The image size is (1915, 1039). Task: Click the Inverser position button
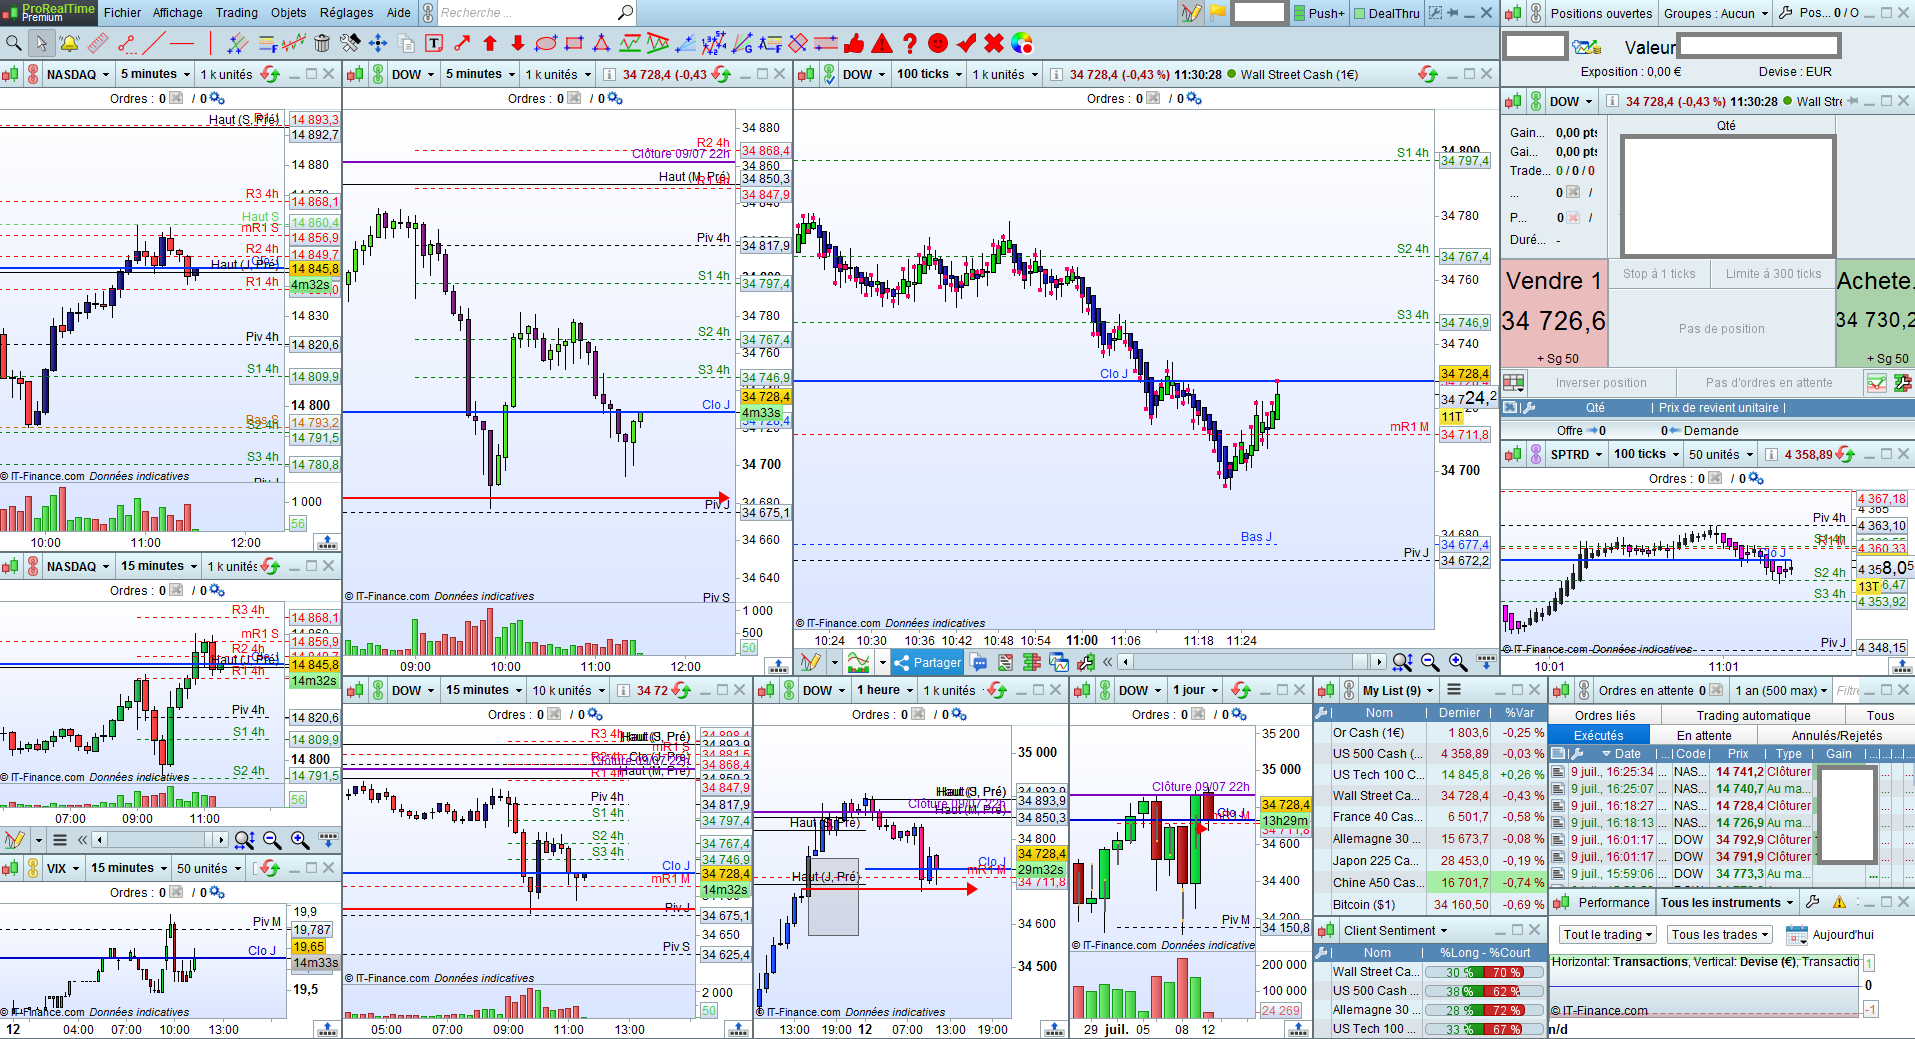pos(1601,382)
